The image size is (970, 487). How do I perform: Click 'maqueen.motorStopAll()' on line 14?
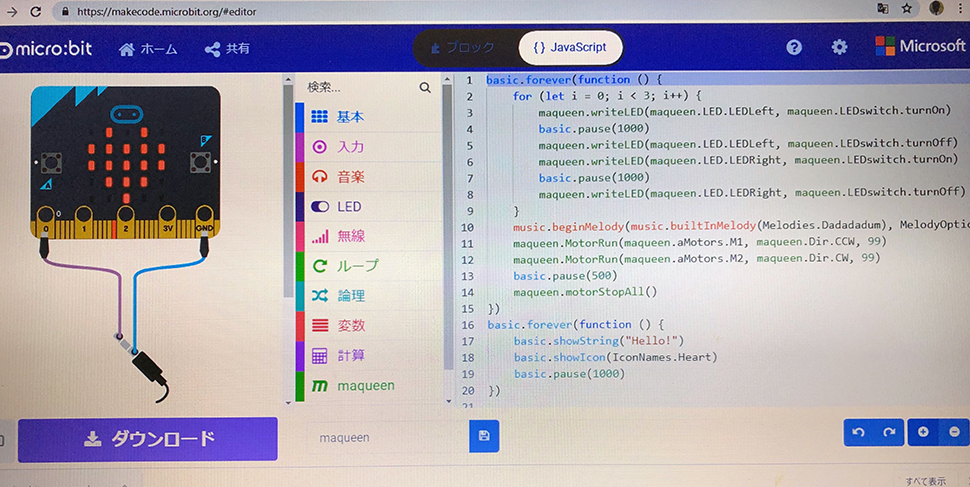tap(585, 291)
